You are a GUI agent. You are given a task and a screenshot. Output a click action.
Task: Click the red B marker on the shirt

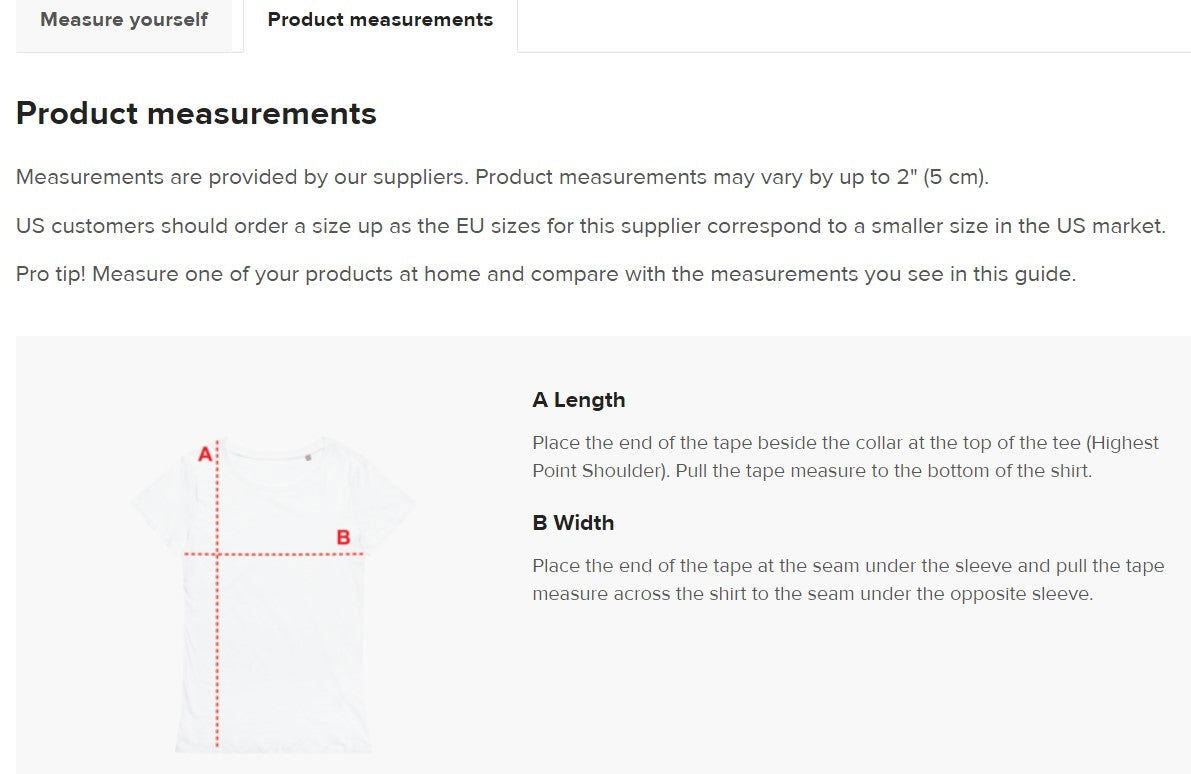pos(344,536)
